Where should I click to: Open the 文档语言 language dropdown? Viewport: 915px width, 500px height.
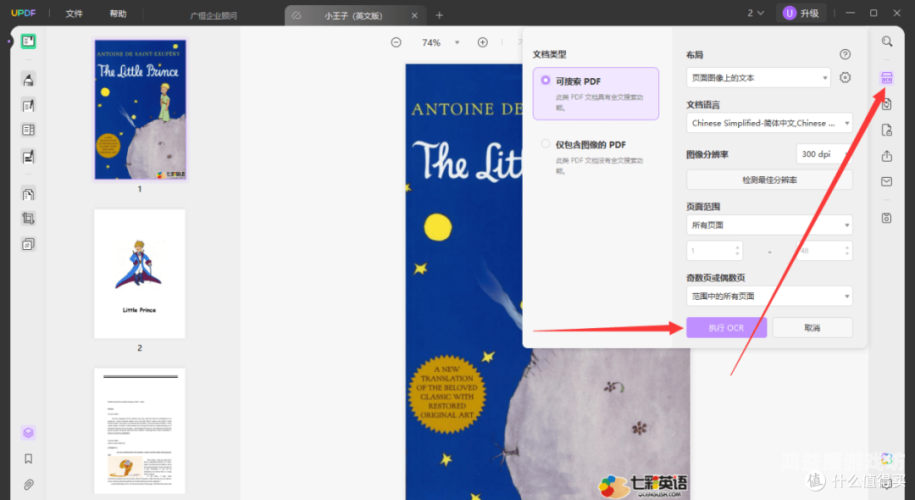(769, 123)
